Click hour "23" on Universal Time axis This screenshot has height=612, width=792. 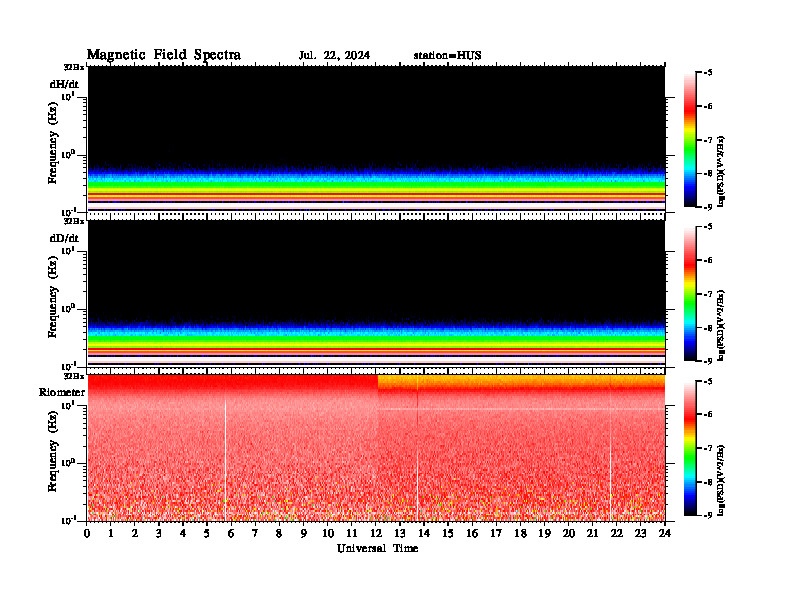pyautogui.click(x=640, y=533)
